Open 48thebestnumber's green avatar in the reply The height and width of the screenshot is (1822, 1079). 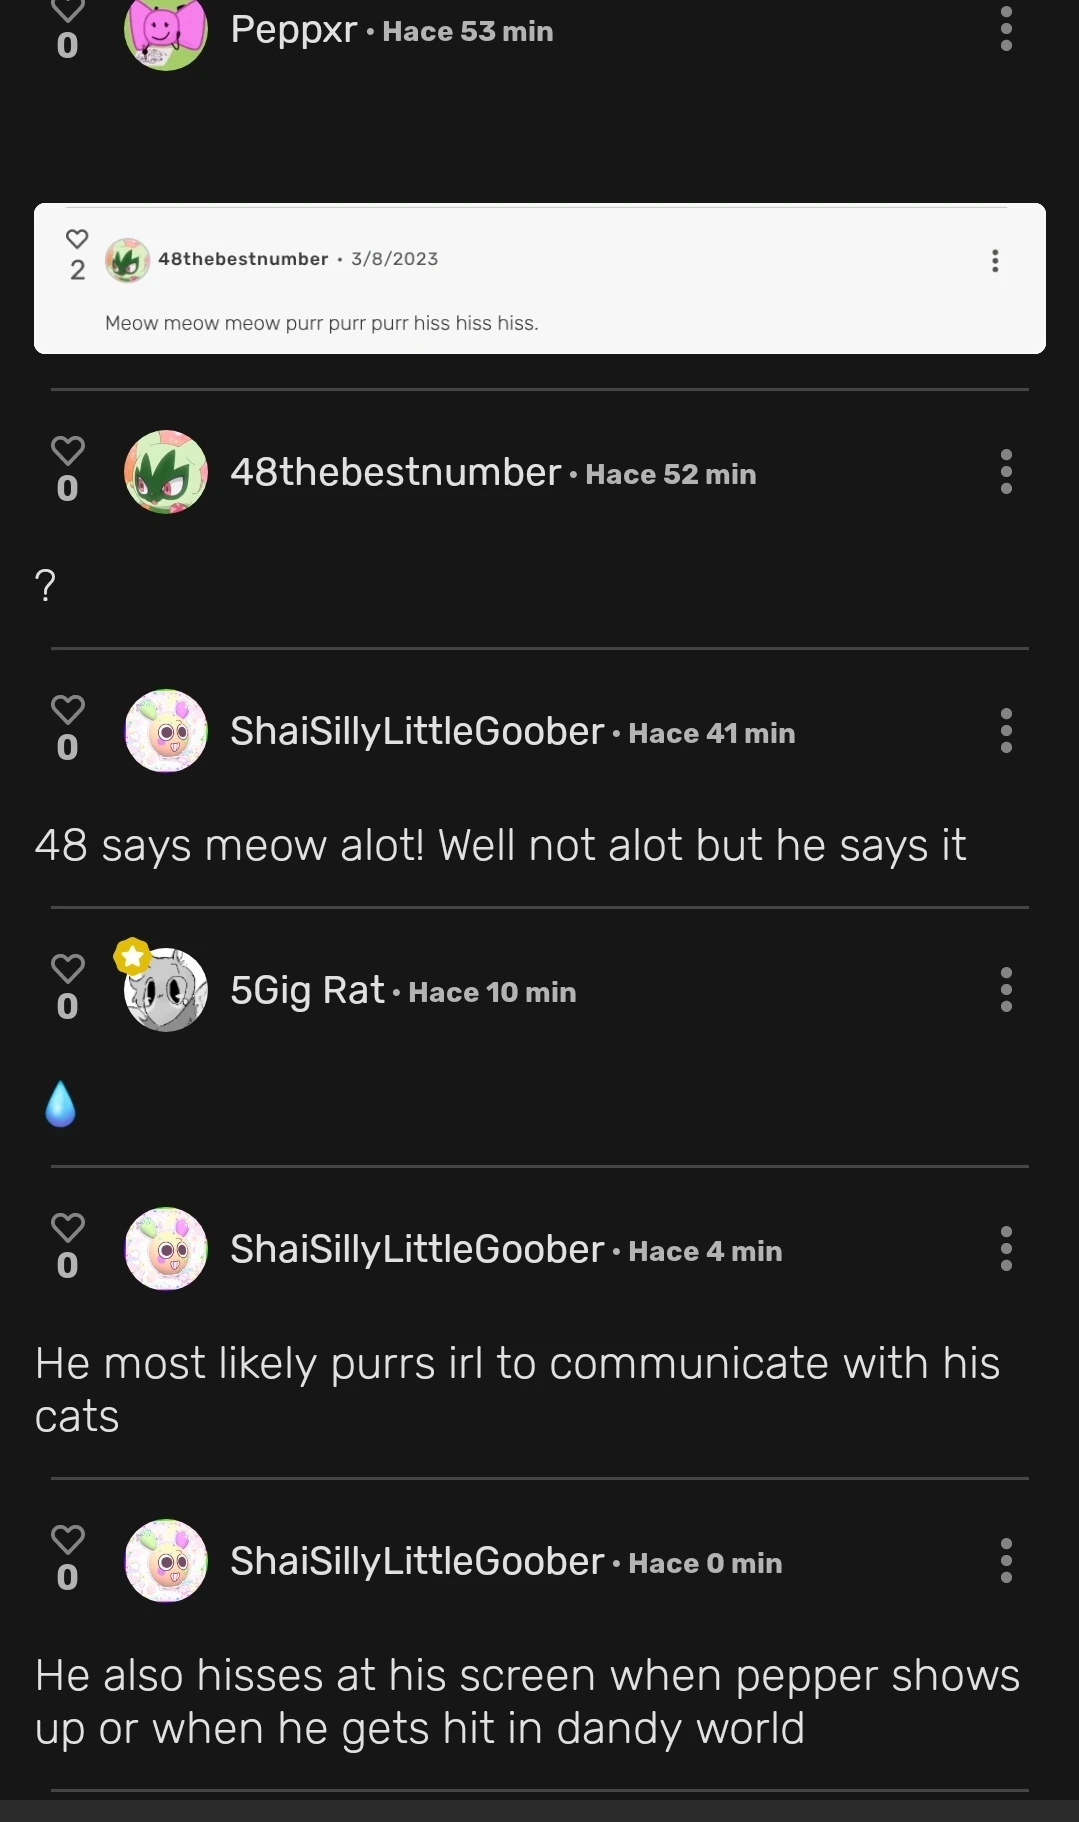tap(166, 472)
